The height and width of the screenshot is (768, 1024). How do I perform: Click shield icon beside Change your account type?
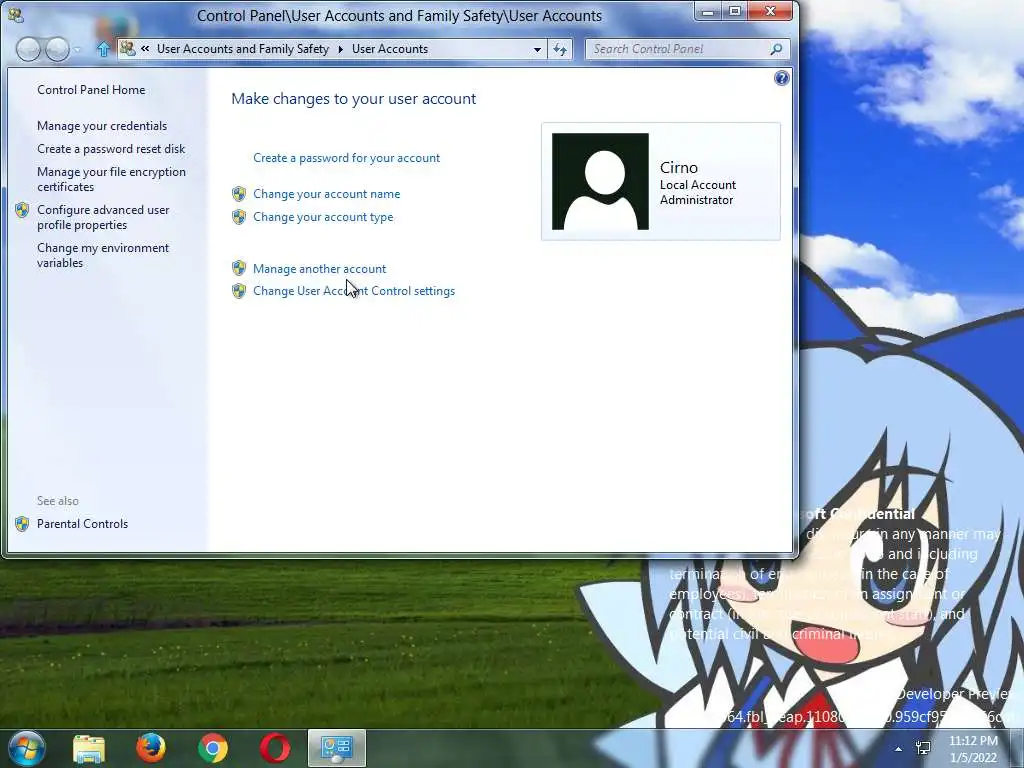point(239,217)
